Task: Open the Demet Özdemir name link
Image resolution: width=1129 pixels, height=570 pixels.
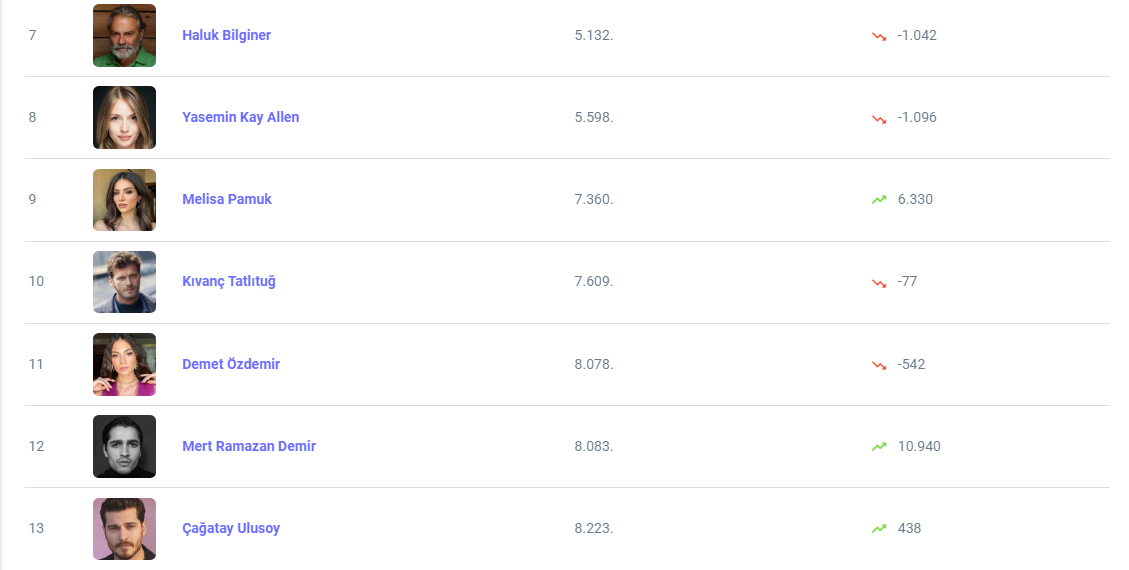Action: click(x=231, y=364)
